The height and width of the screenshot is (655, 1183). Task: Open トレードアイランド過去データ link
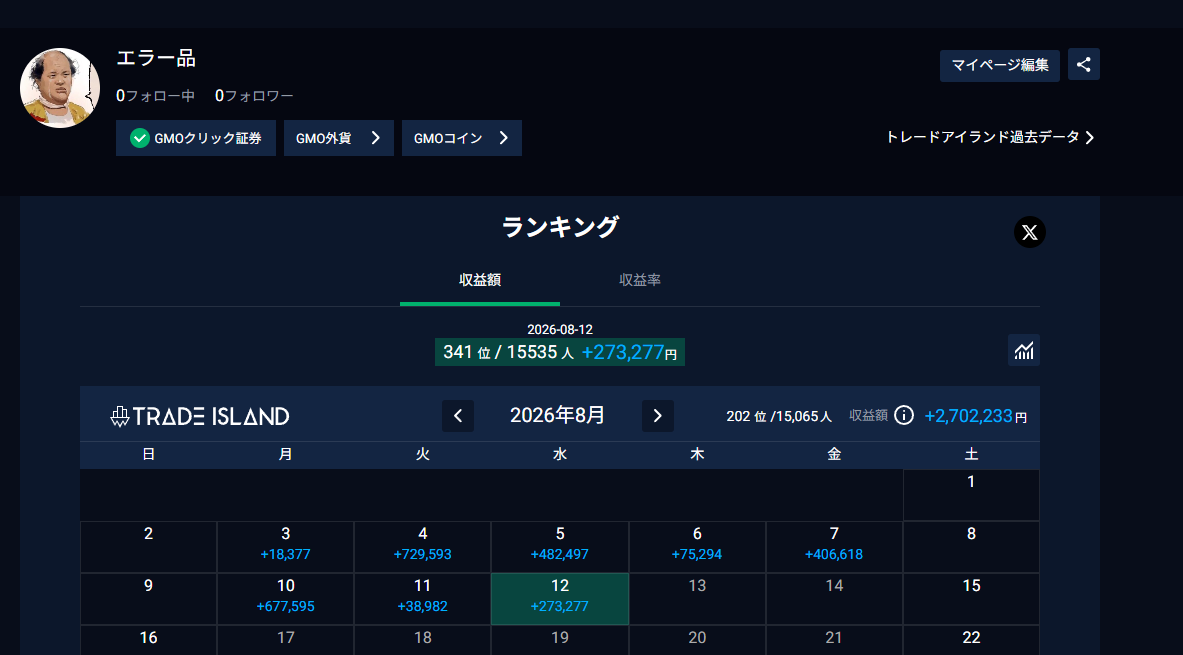(990, 137)
